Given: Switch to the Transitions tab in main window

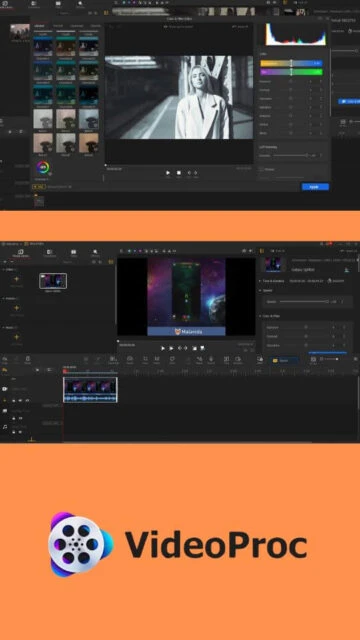Looking at the screenshot, I should point(49,253).
